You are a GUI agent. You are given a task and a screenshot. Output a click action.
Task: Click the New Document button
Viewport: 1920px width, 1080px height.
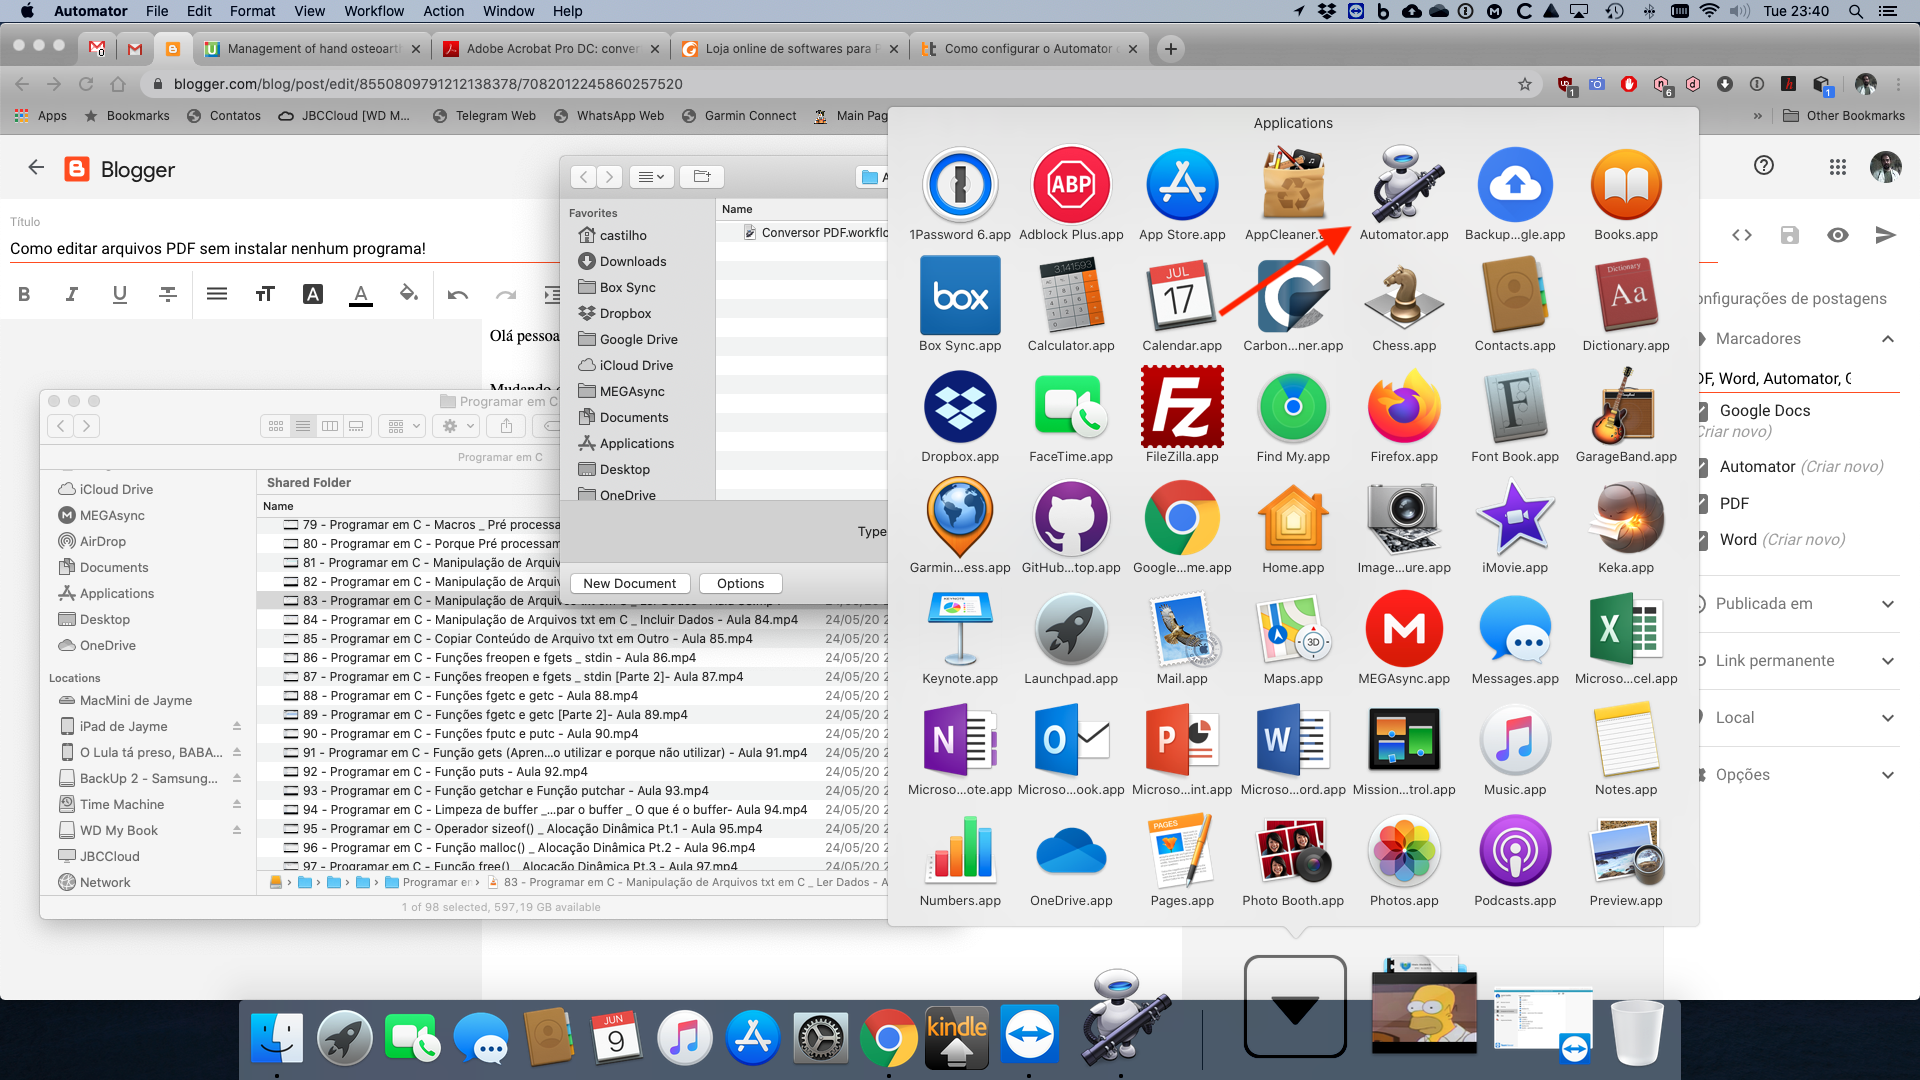[x=629, y=583]
